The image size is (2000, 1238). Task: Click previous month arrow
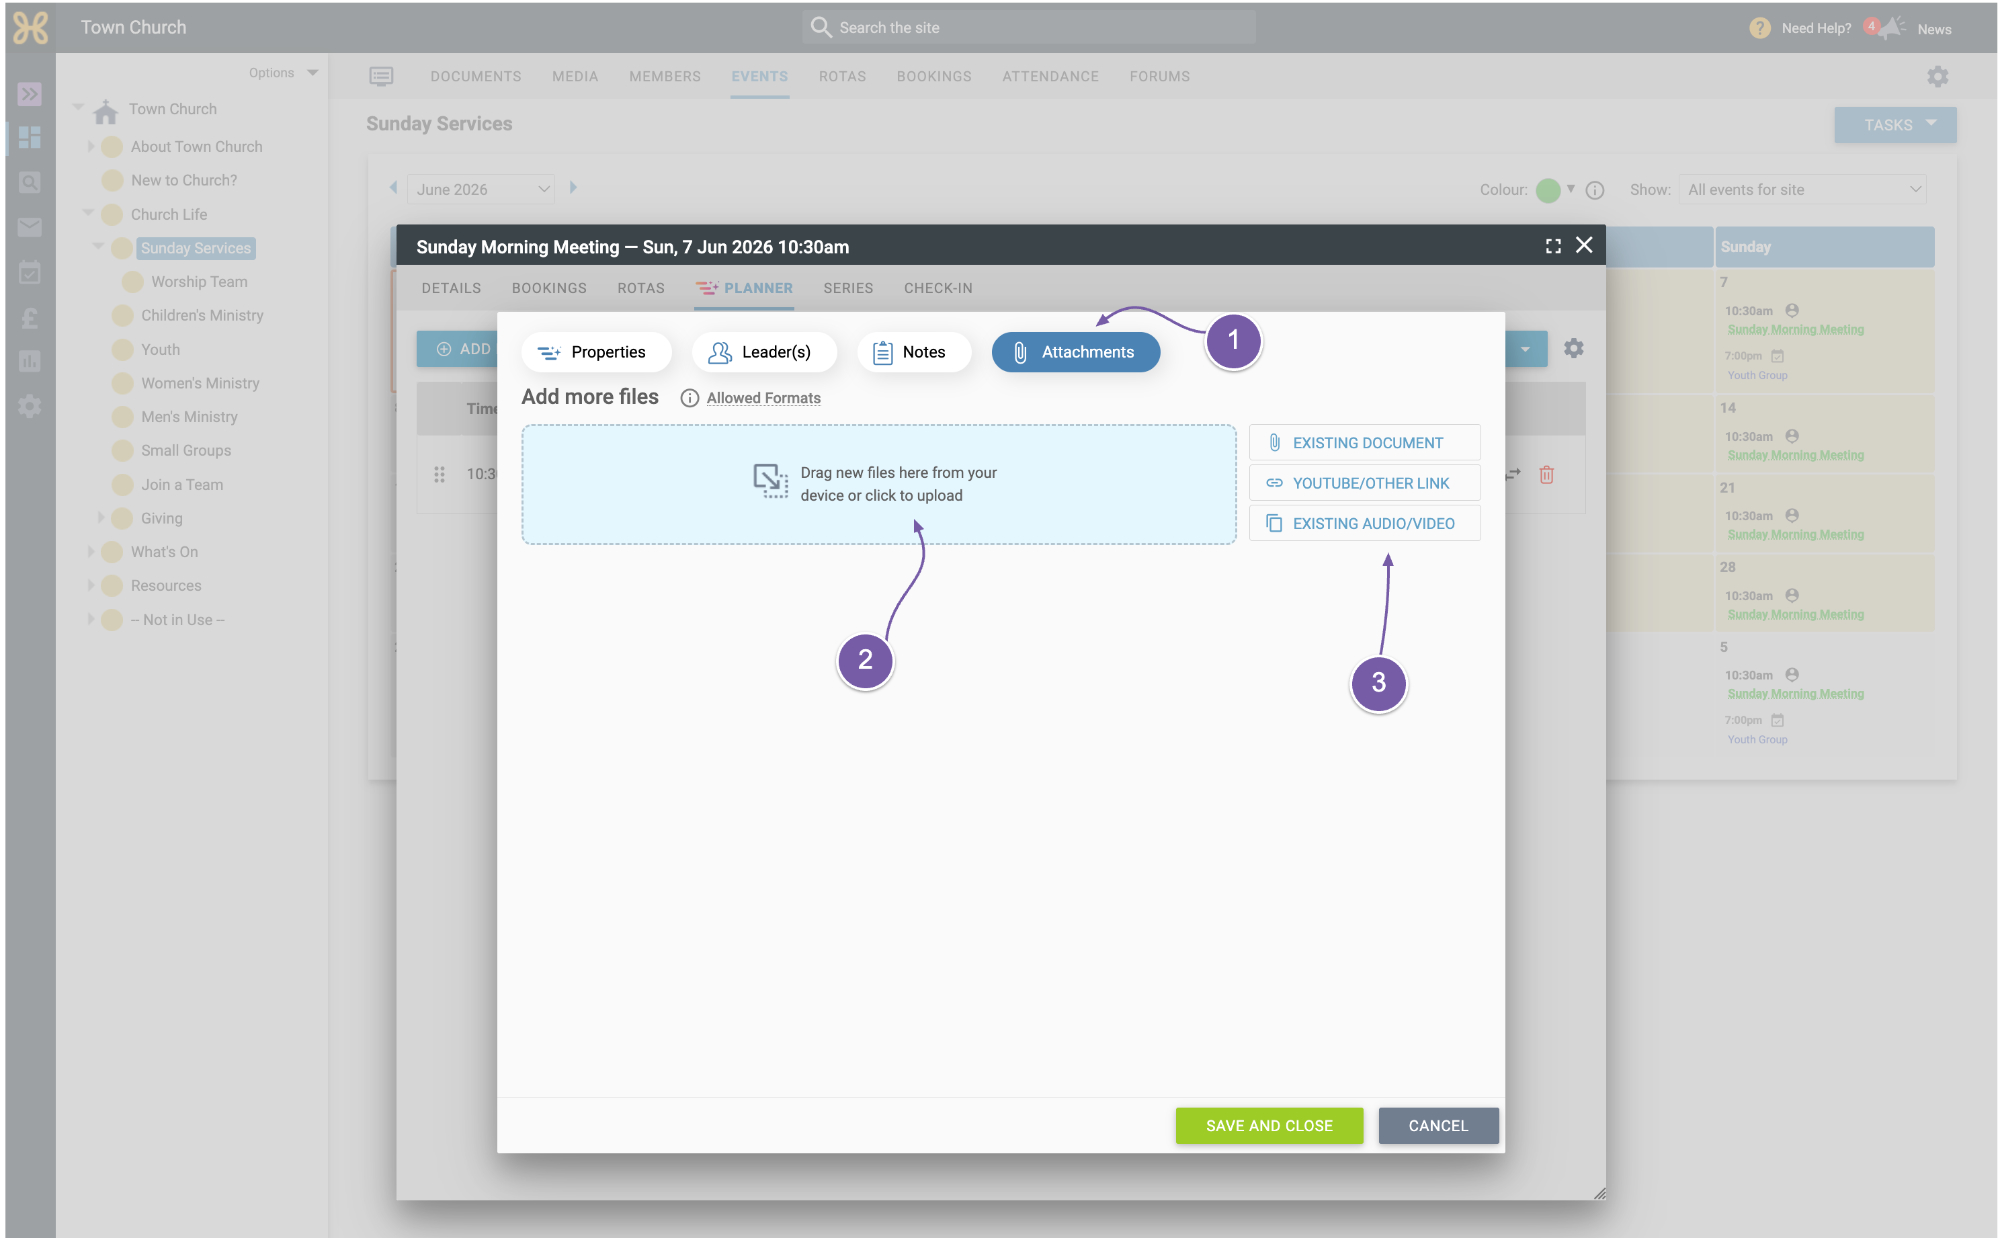tap(393, 188)
